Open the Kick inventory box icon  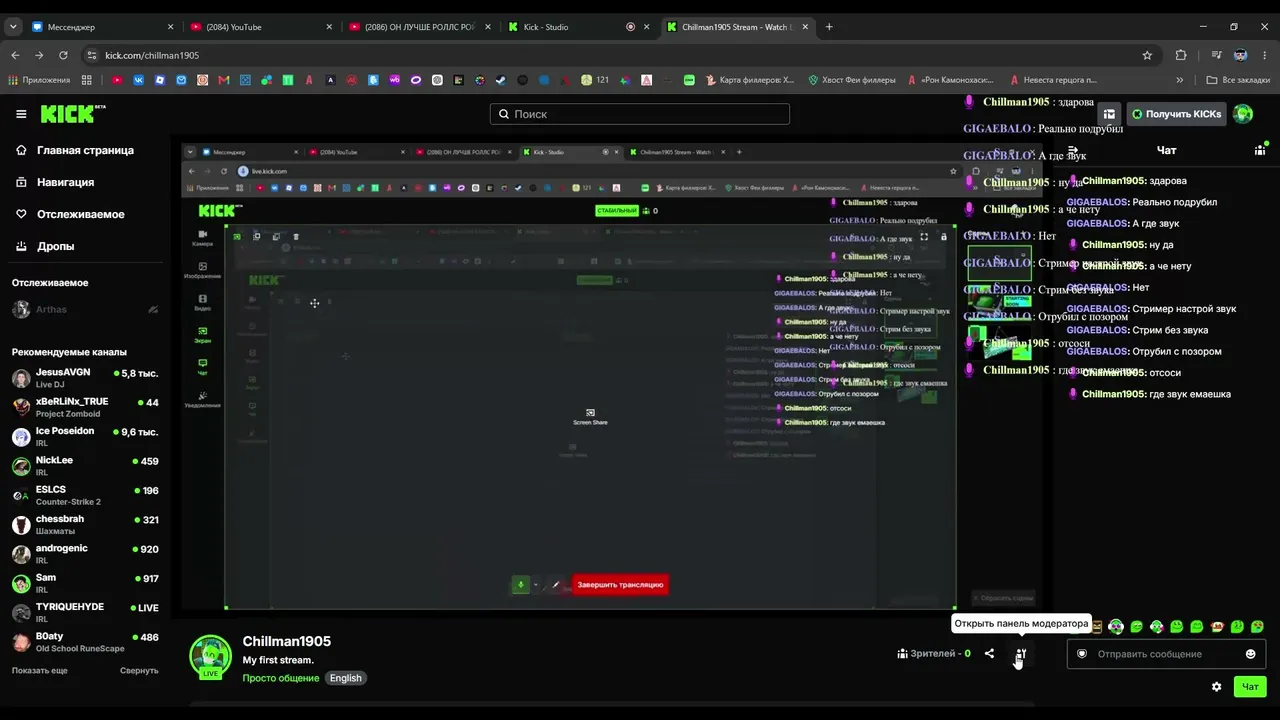1109,114
